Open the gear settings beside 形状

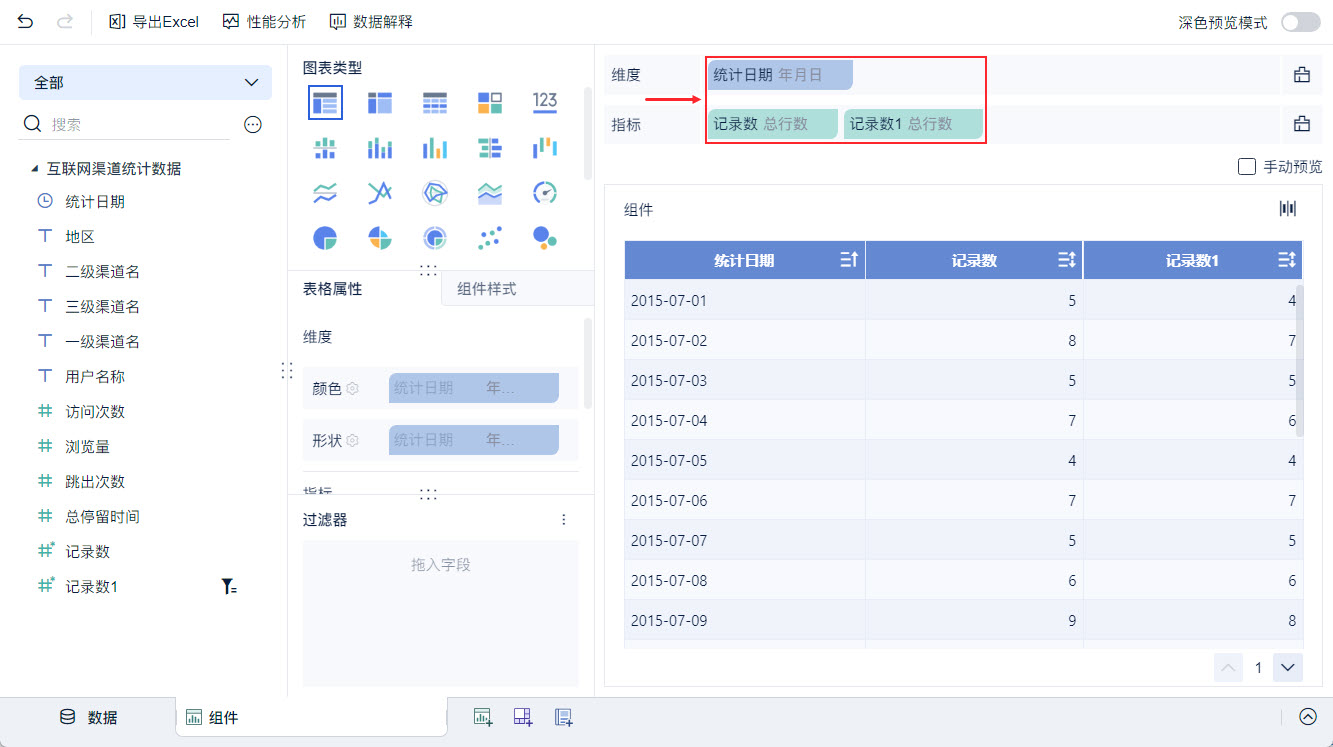[352, 440]
